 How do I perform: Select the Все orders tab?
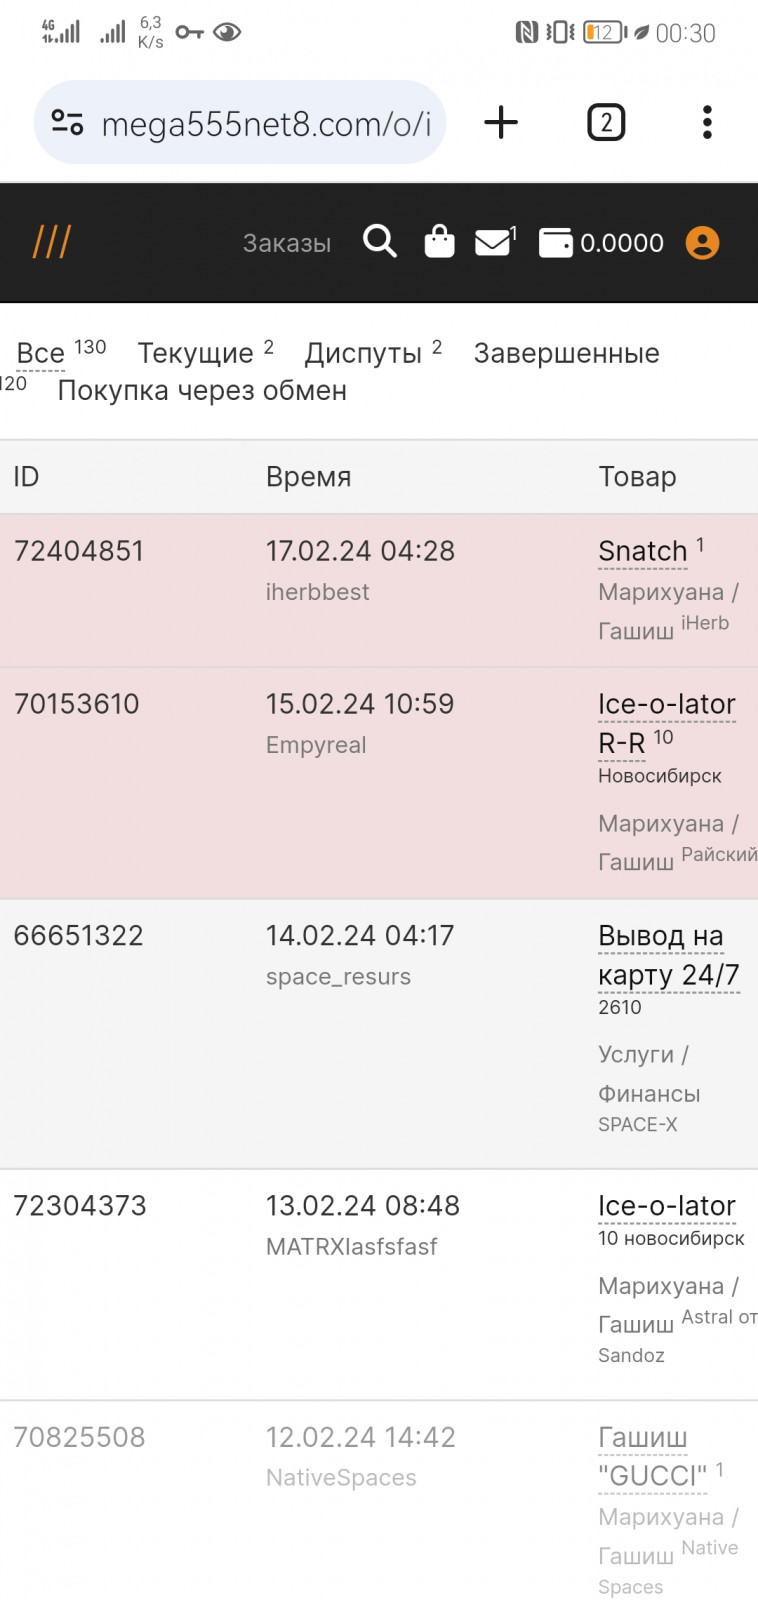click(x=41, y=353)
